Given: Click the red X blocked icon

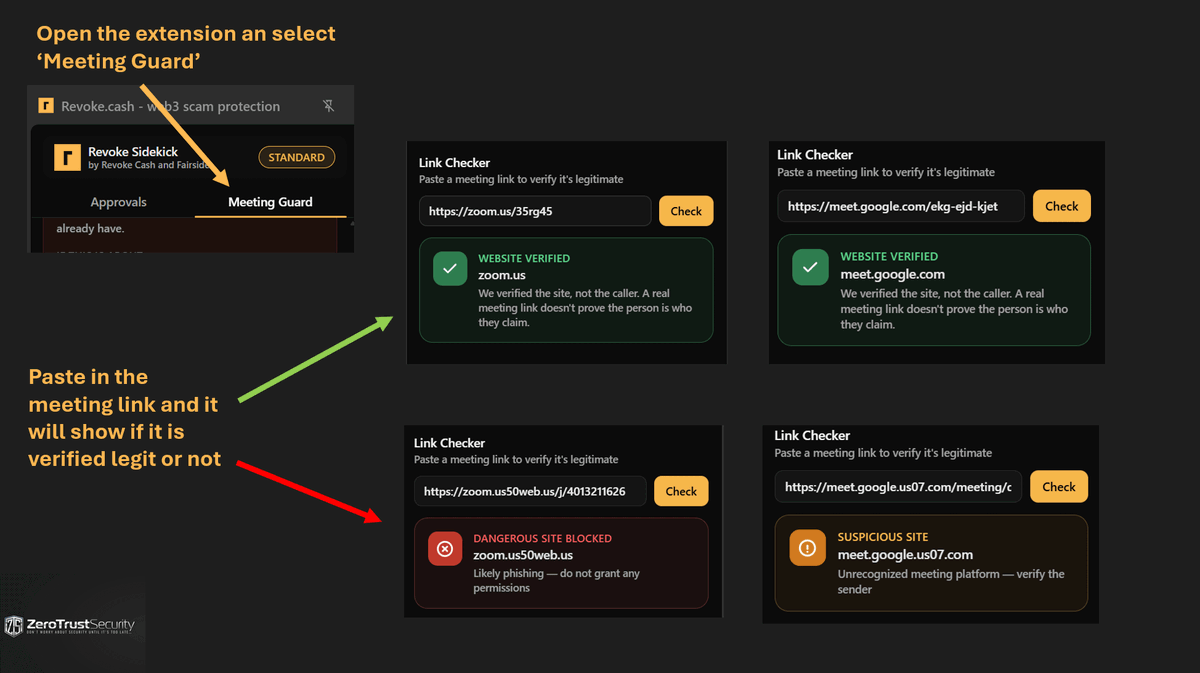Looking at the screenshot, I should (x=445, y=549).
